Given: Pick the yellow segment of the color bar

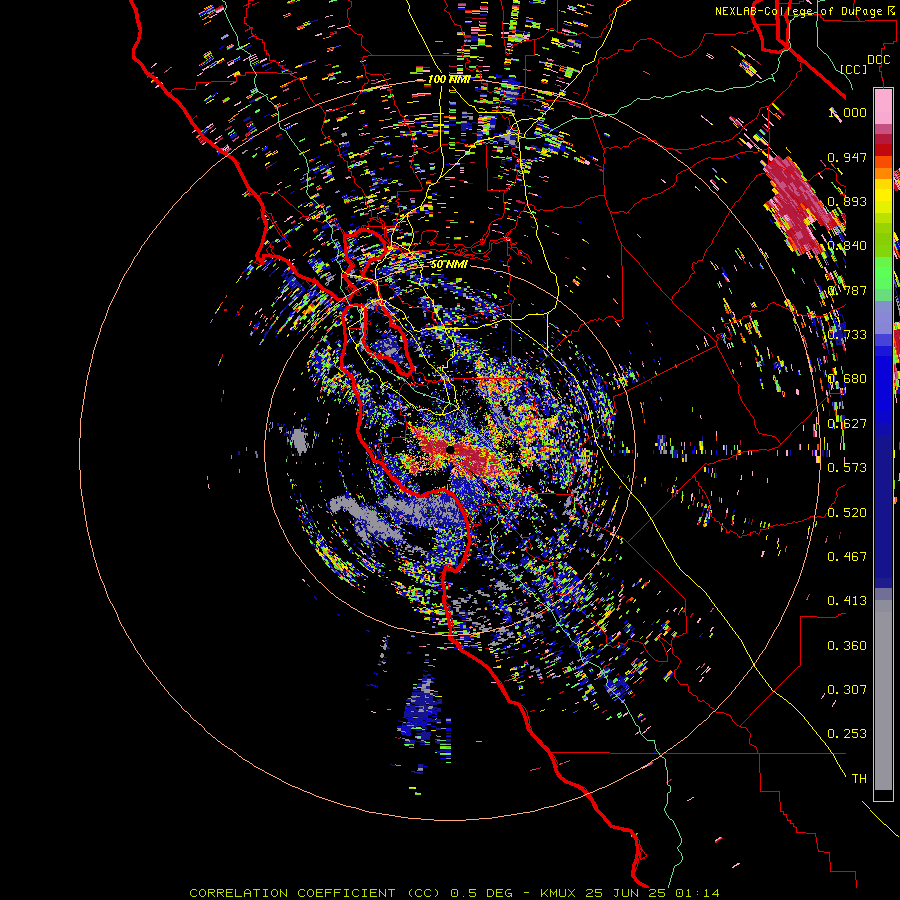Looking at the screenshot, I should pyautogui.click(x=883, y=196).
